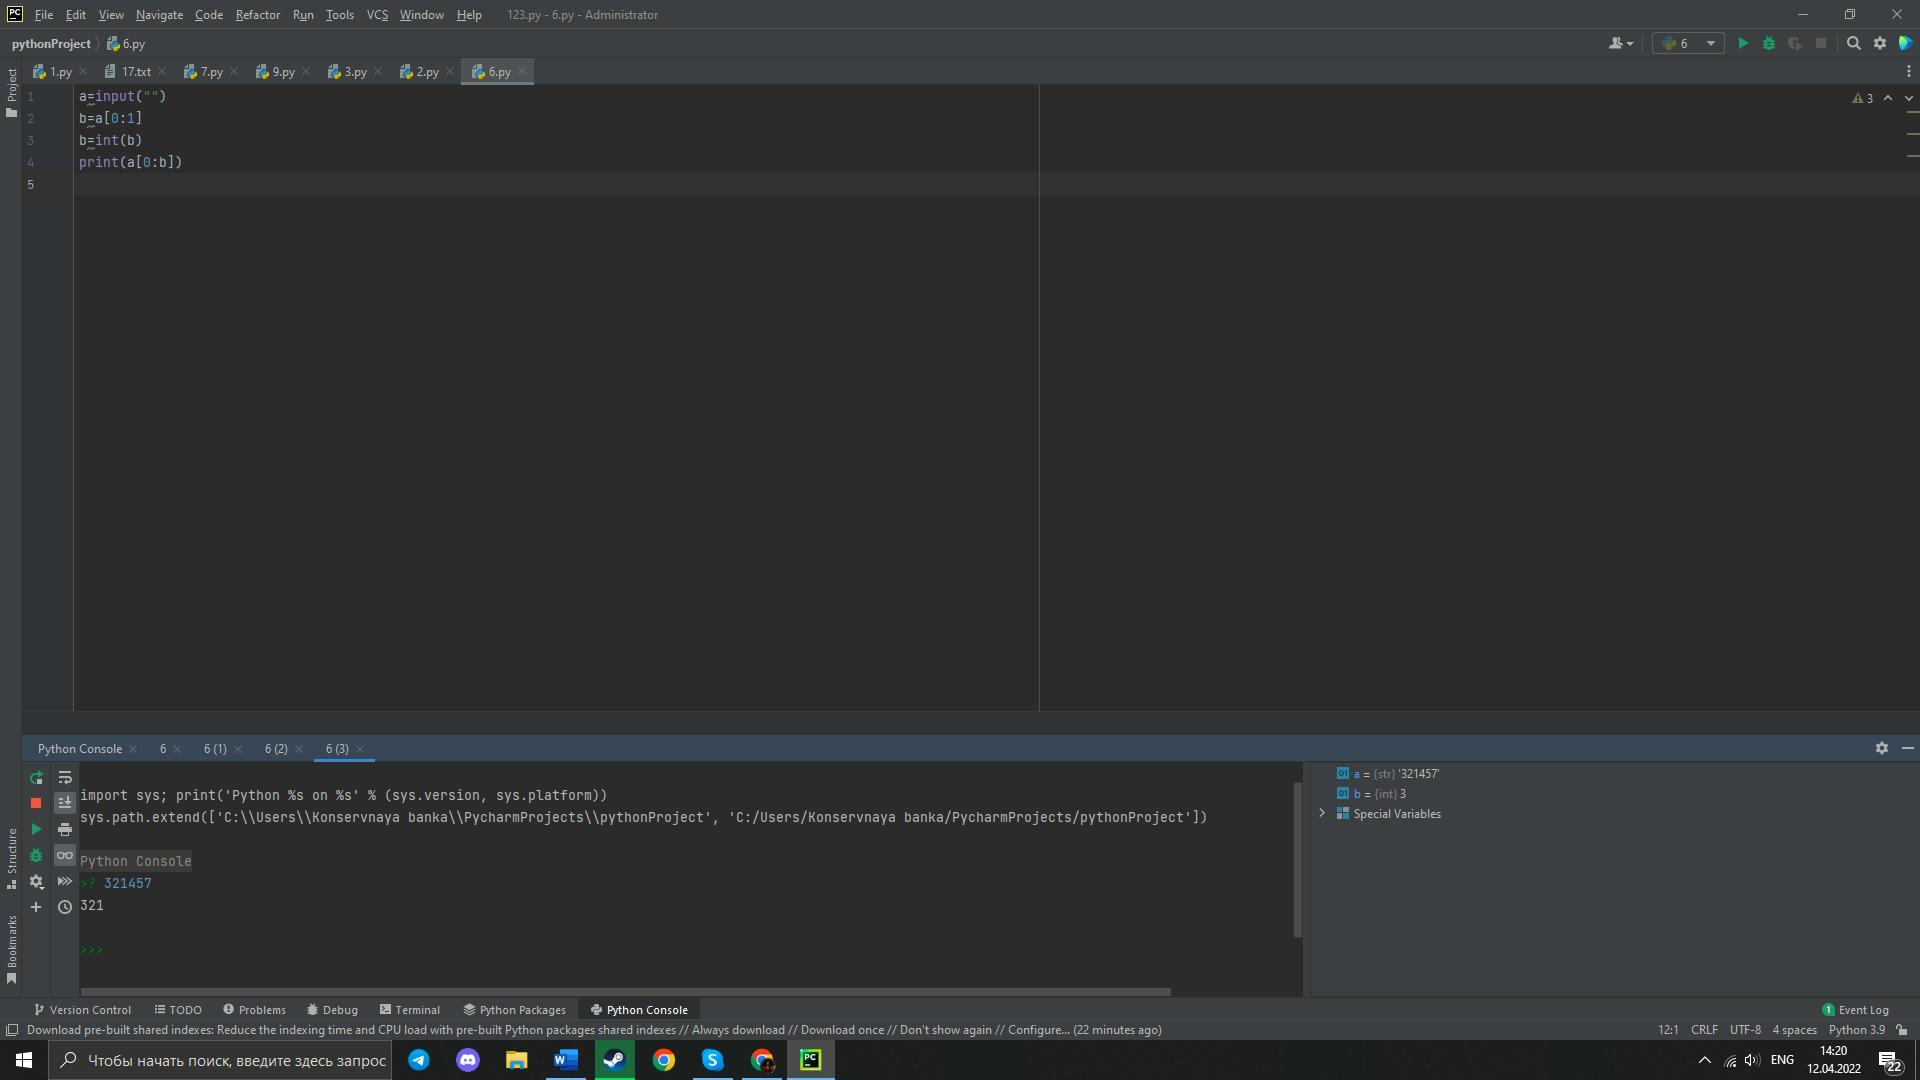Open the File menu
This screenshot has height=1080, width=1920.
pyautogui.click(x=44, y=15)
